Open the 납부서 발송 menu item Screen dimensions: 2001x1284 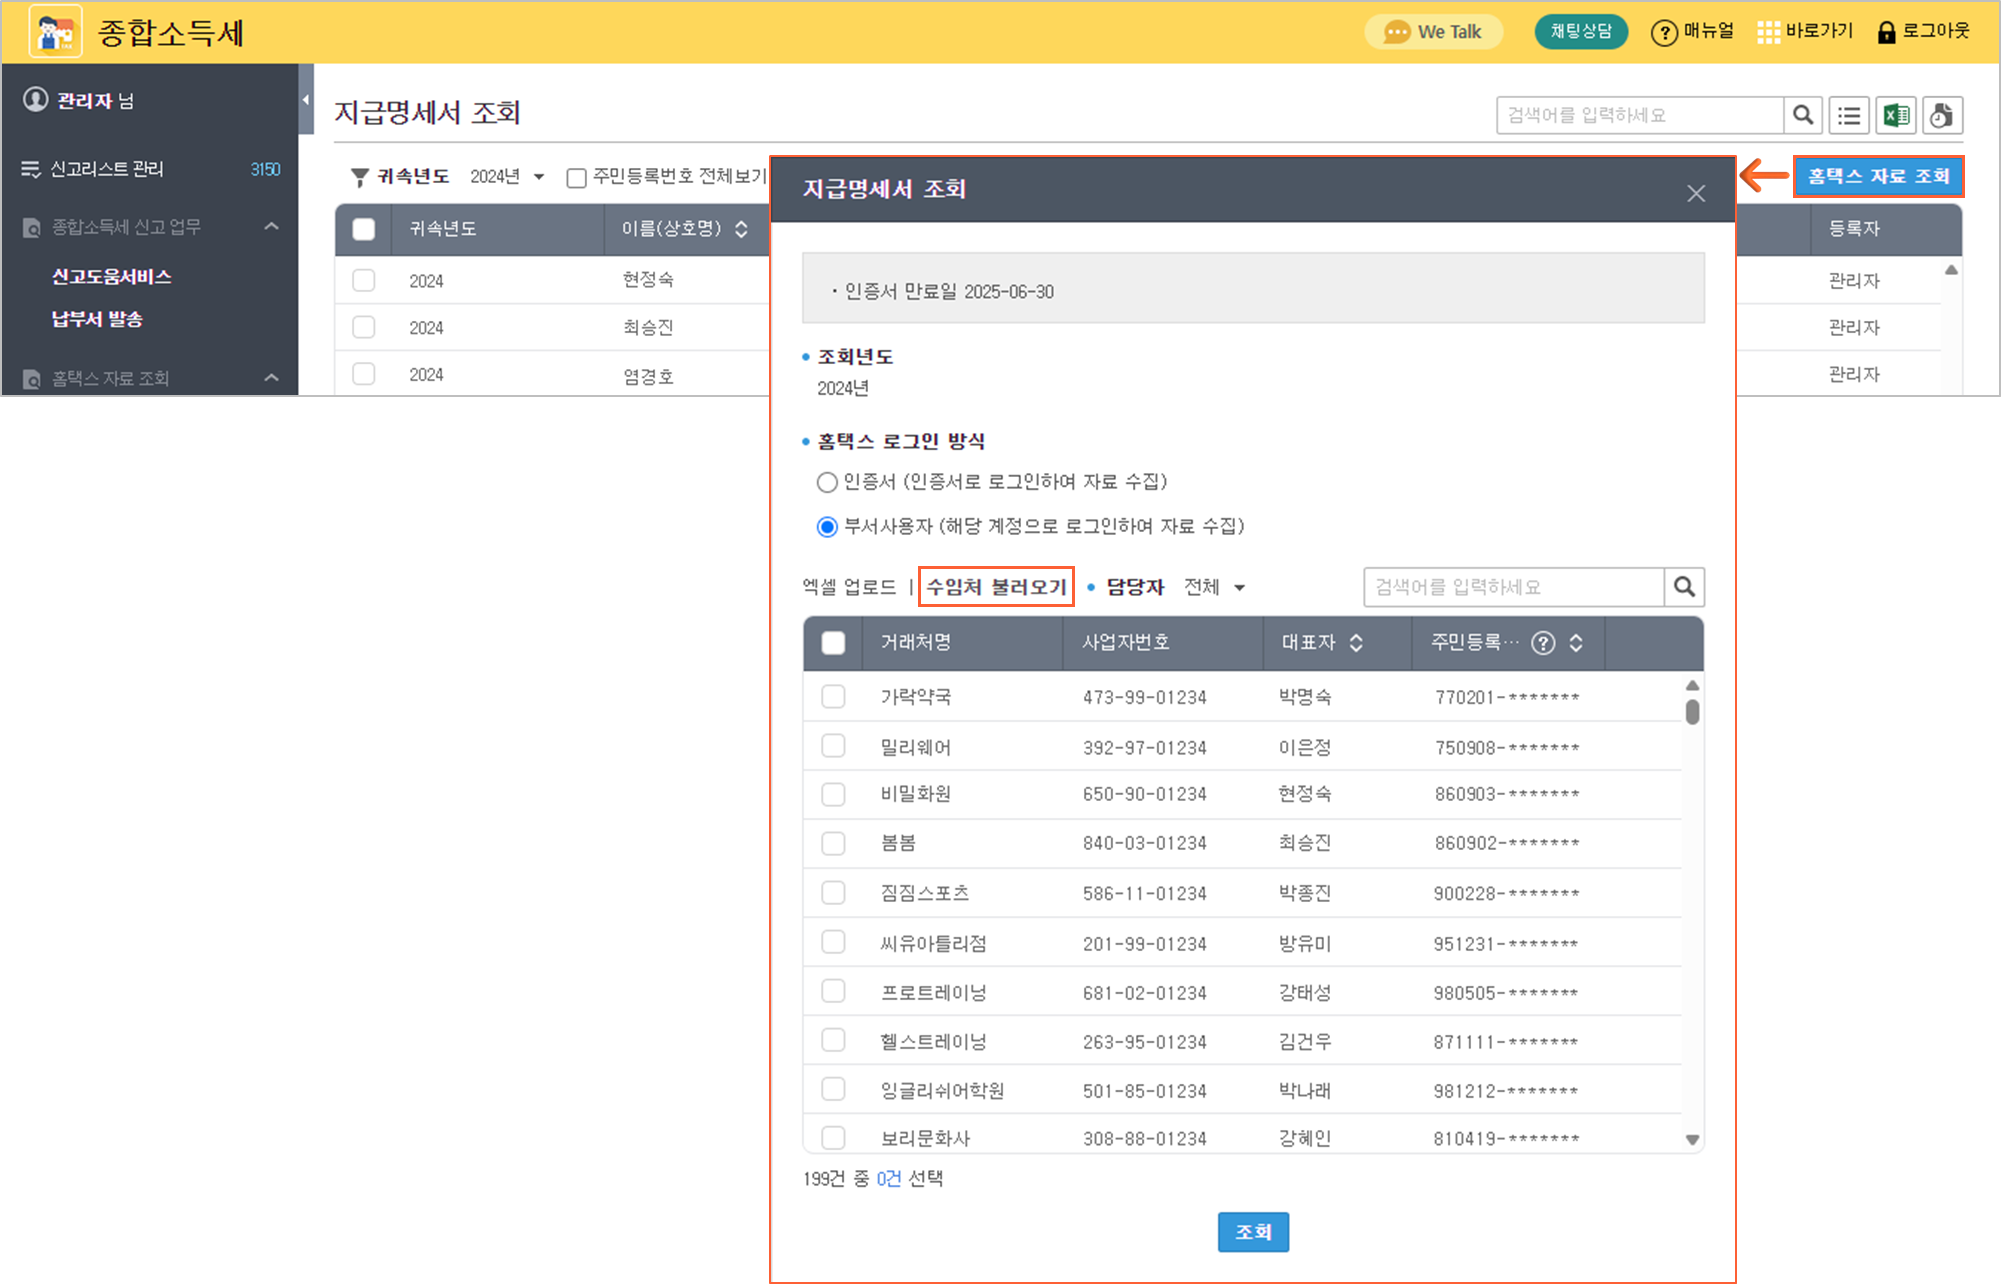pos(97,319)
